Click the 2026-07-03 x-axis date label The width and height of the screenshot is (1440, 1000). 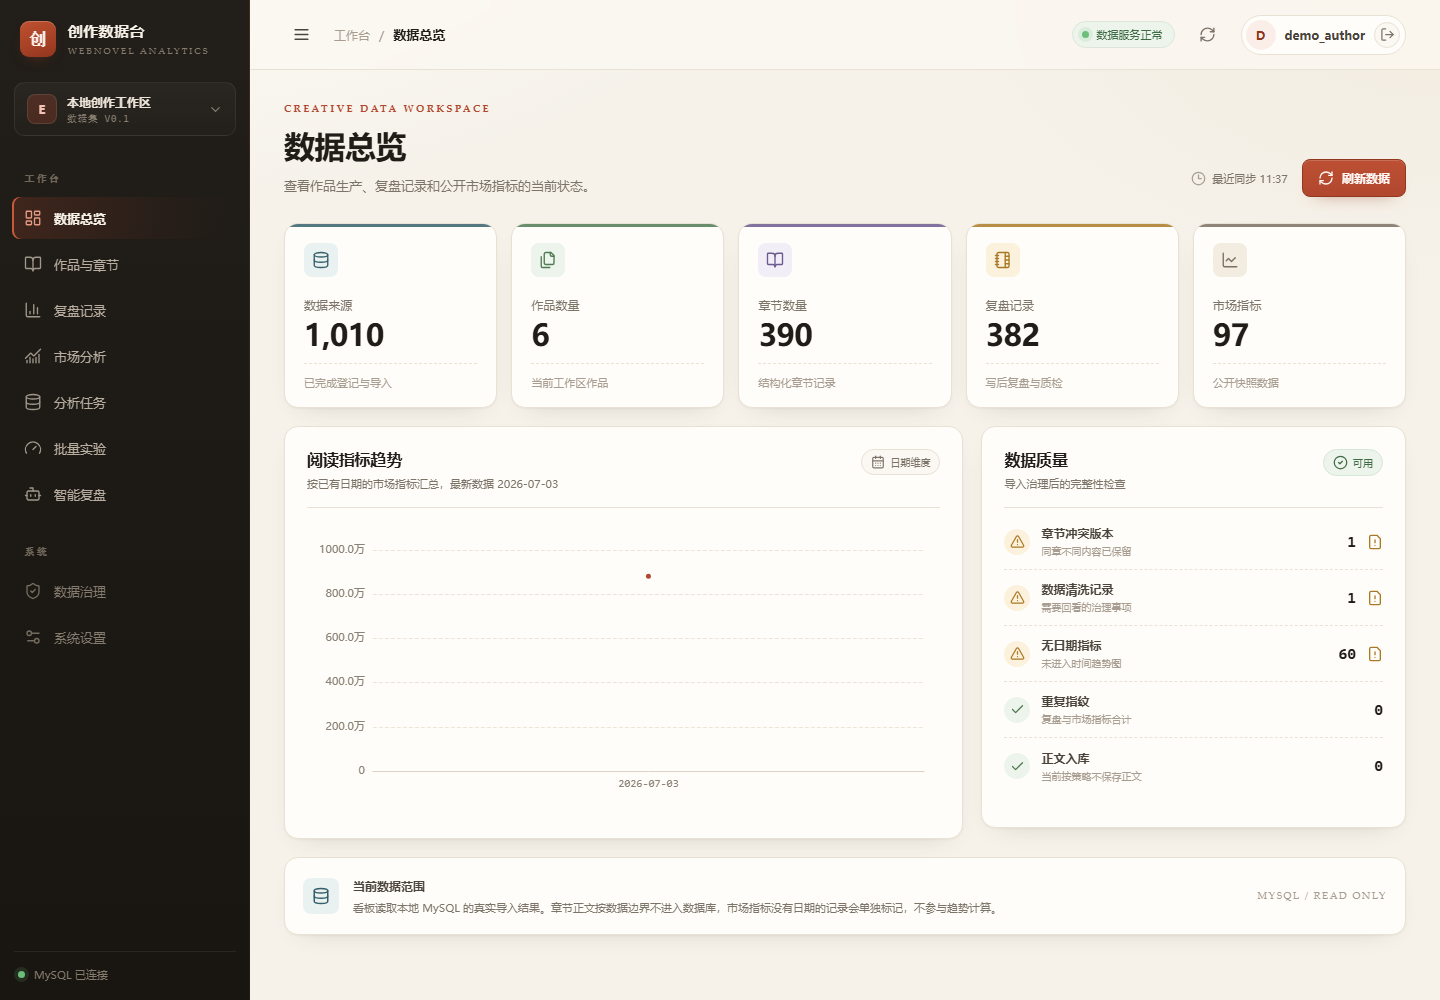pyautogui.click(x=648, y=784)
